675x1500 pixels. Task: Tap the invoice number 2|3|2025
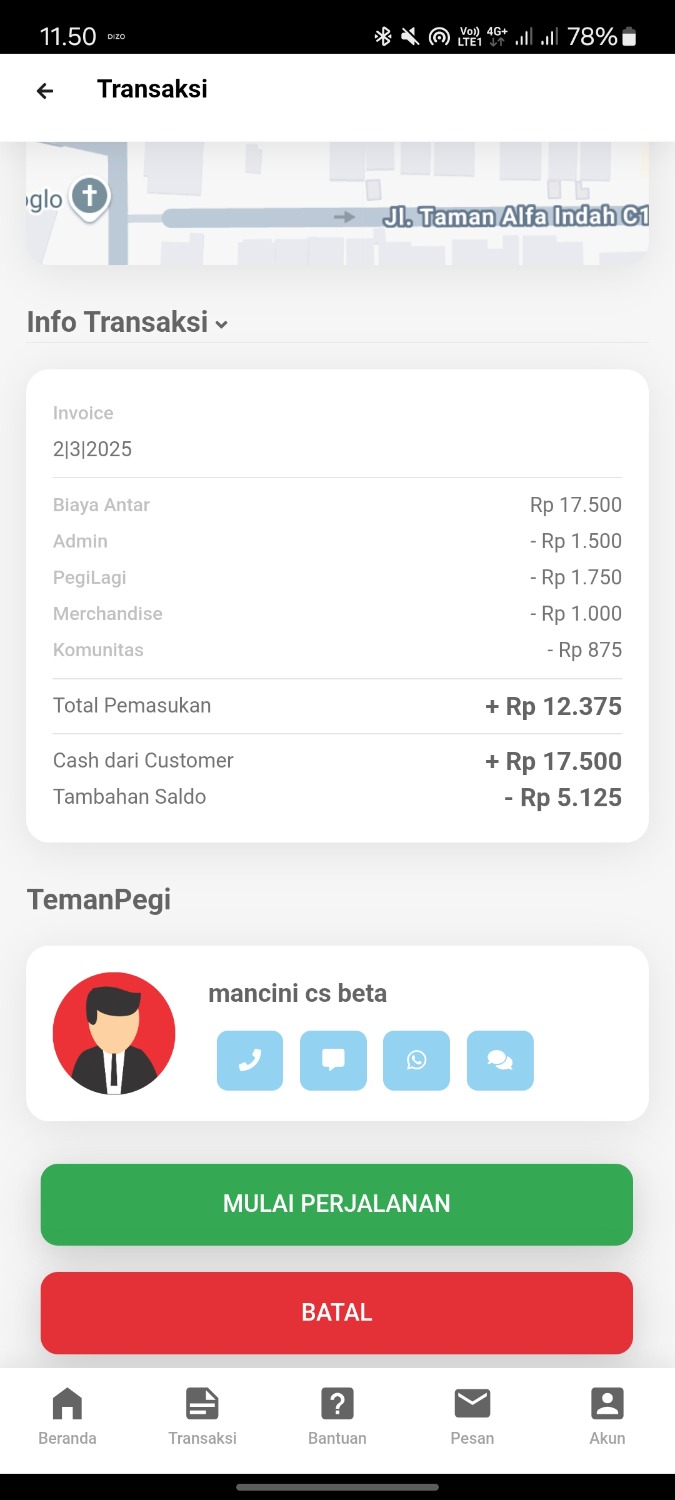(92, 449)
